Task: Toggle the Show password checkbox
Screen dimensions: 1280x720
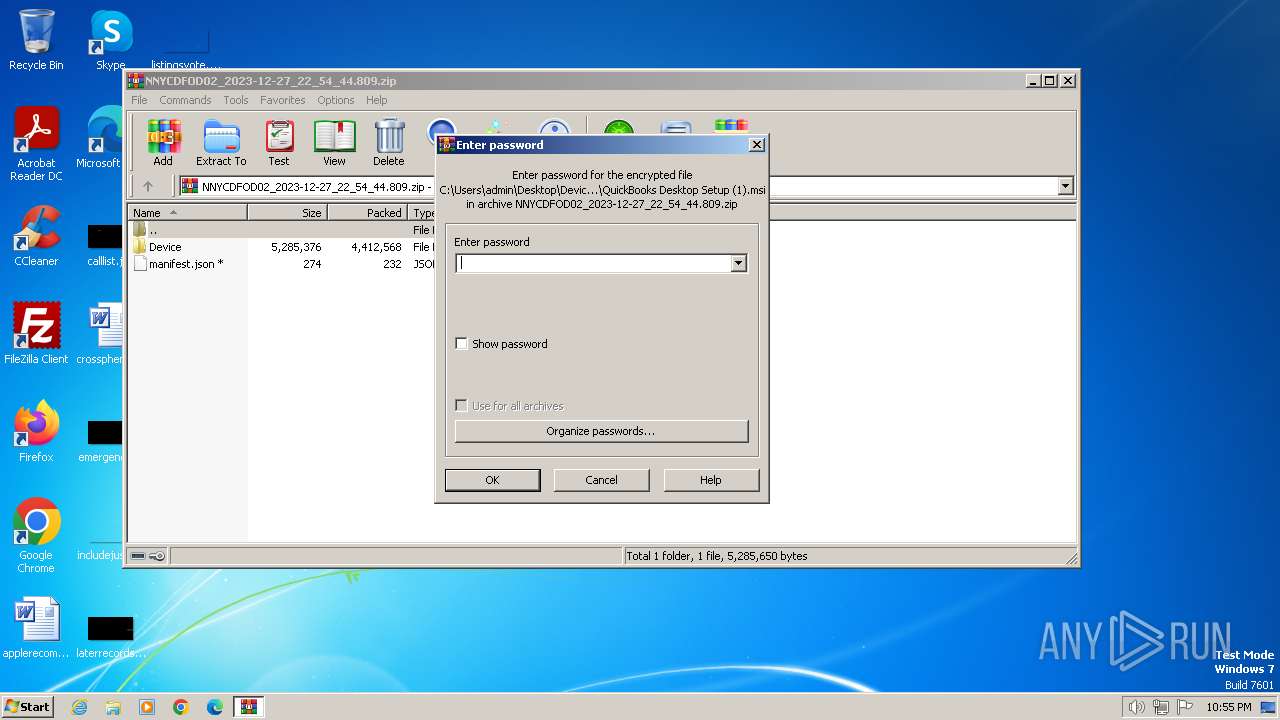Action: coord(461,344)
